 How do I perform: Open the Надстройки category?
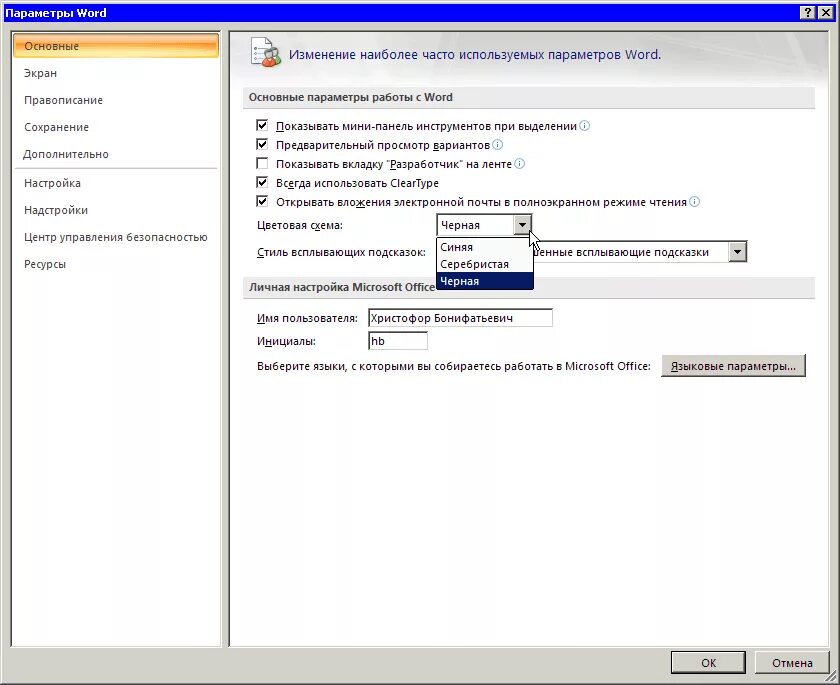[x=116, y=210]
